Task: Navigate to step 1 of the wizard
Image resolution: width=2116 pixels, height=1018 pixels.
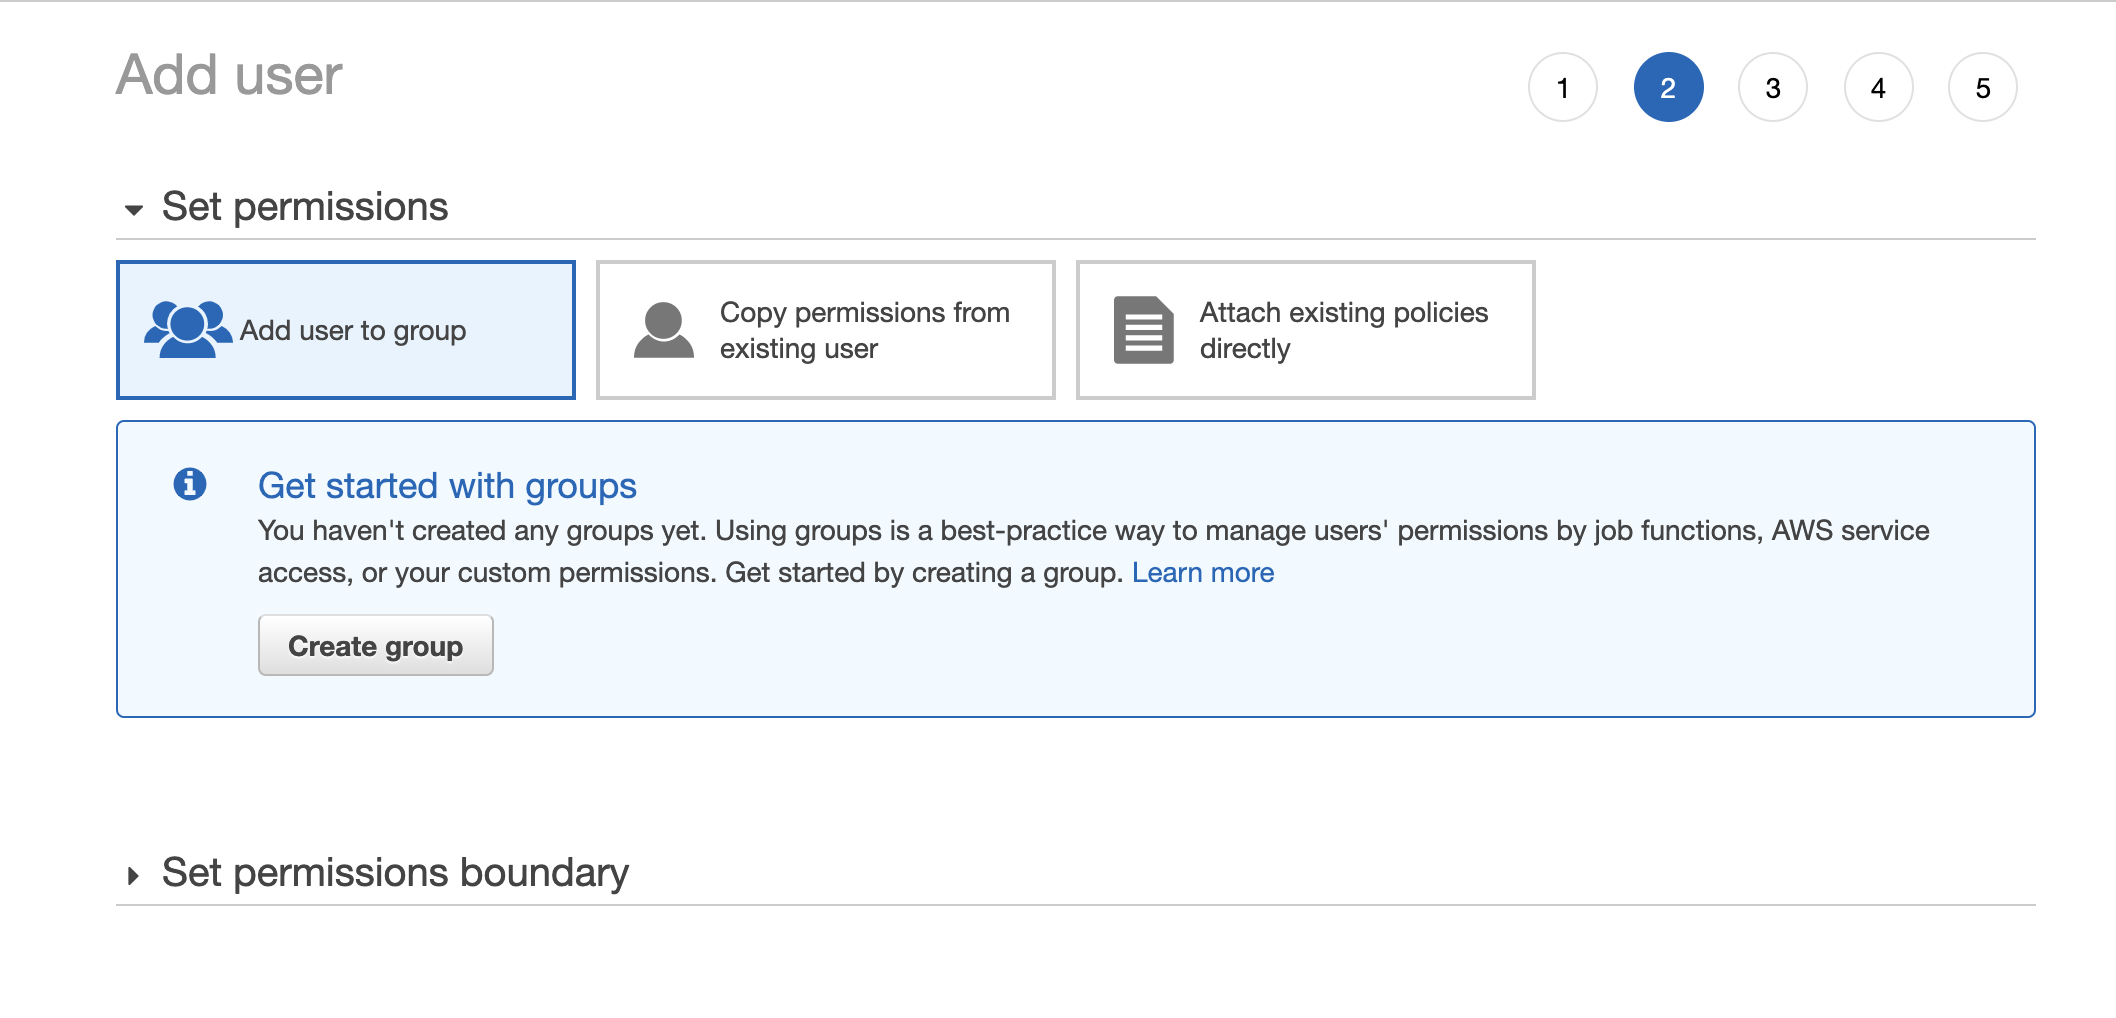Action: [x=1563, y=87]
